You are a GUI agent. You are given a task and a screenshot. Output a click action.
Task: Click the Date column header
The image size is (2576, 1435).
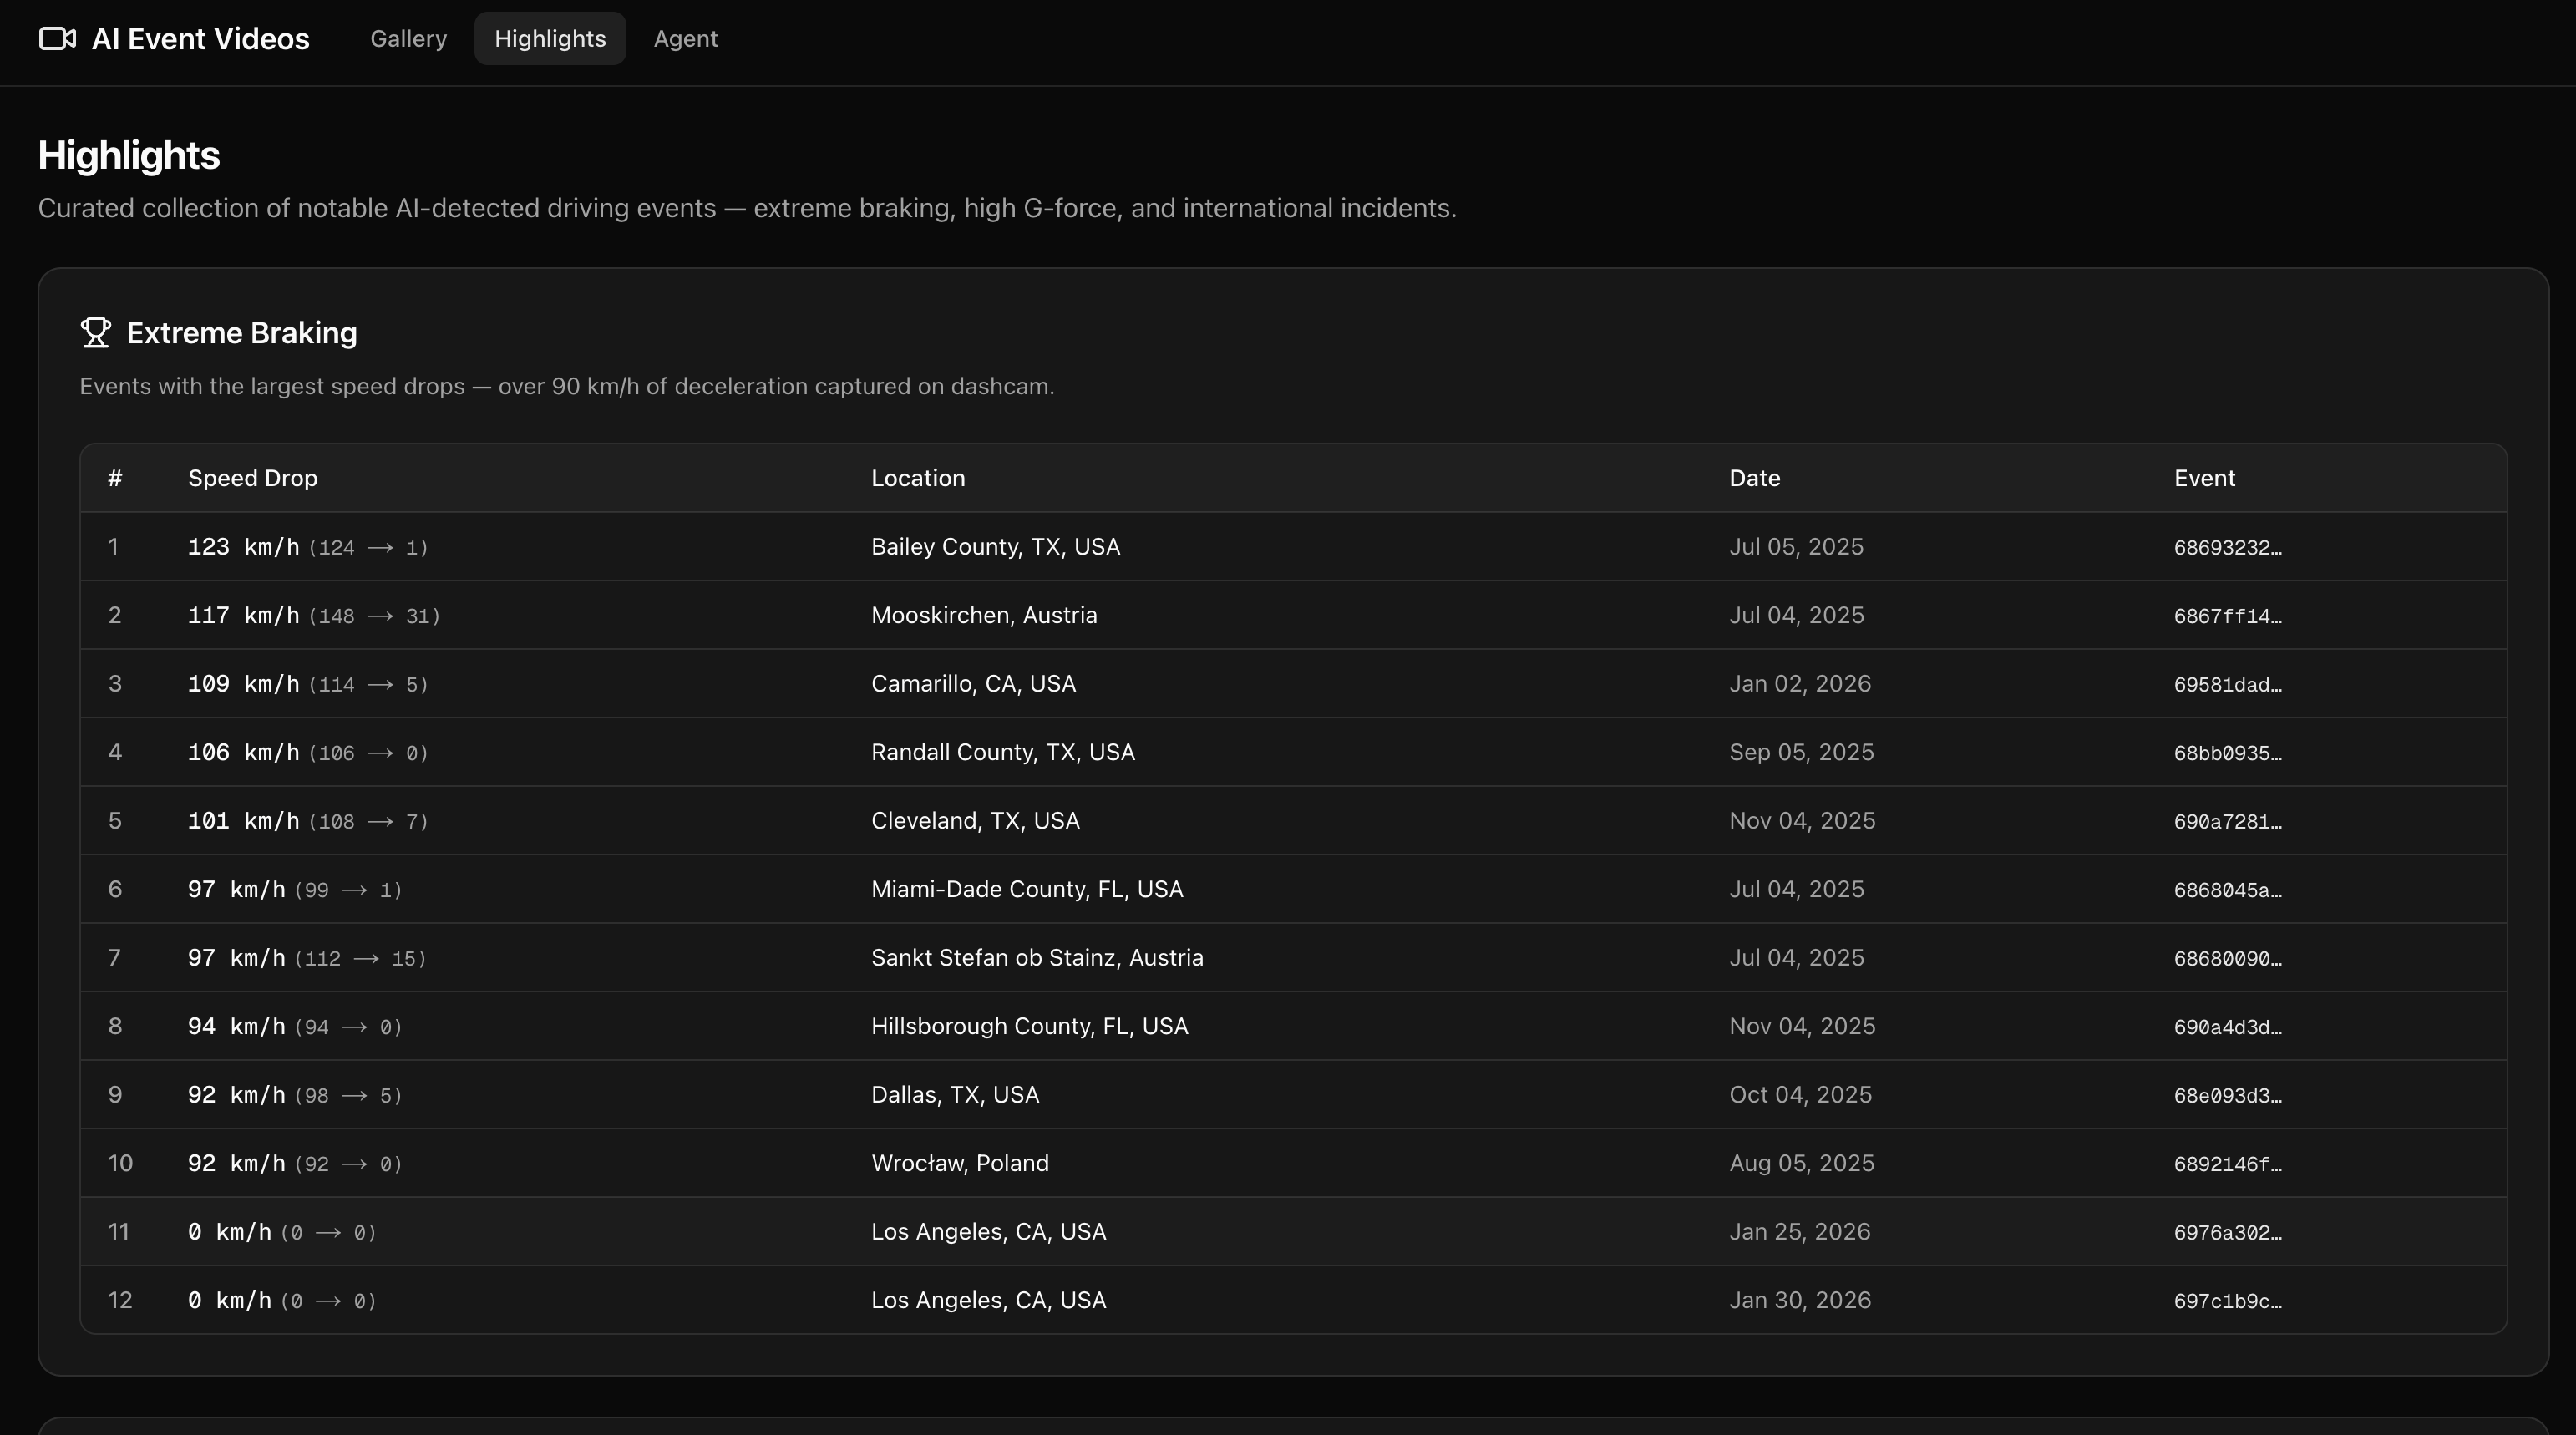click(x=1754, y=478)
